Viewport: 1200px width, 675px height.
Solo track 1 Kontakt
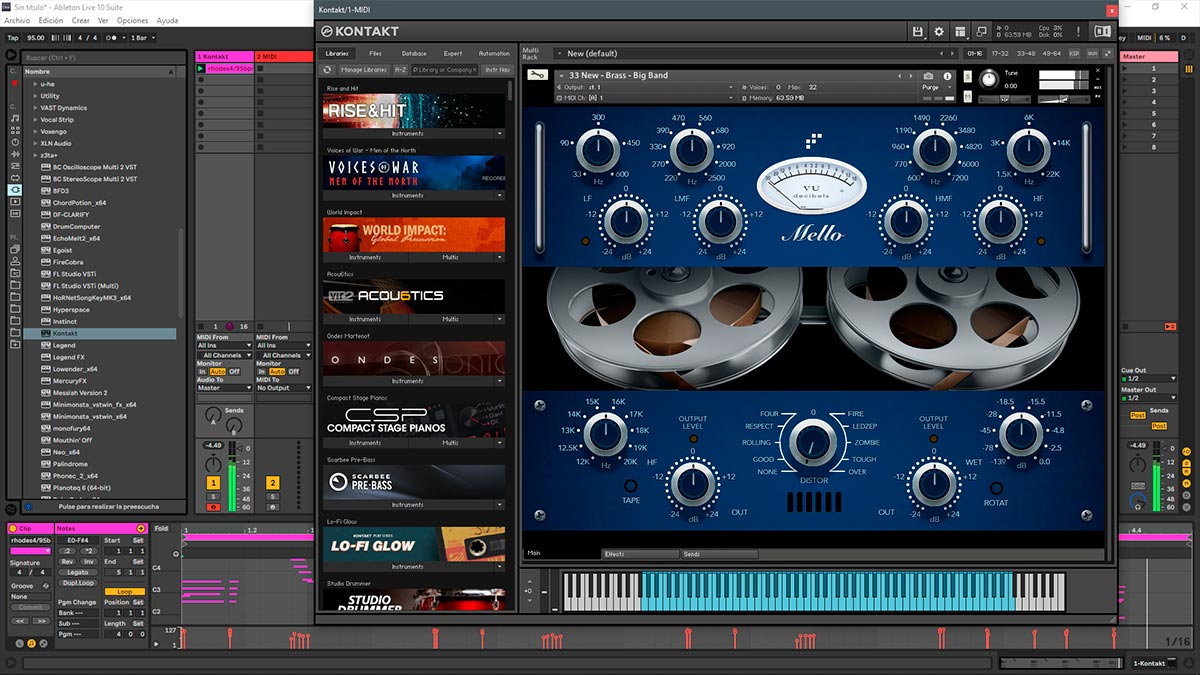point(213,497)
